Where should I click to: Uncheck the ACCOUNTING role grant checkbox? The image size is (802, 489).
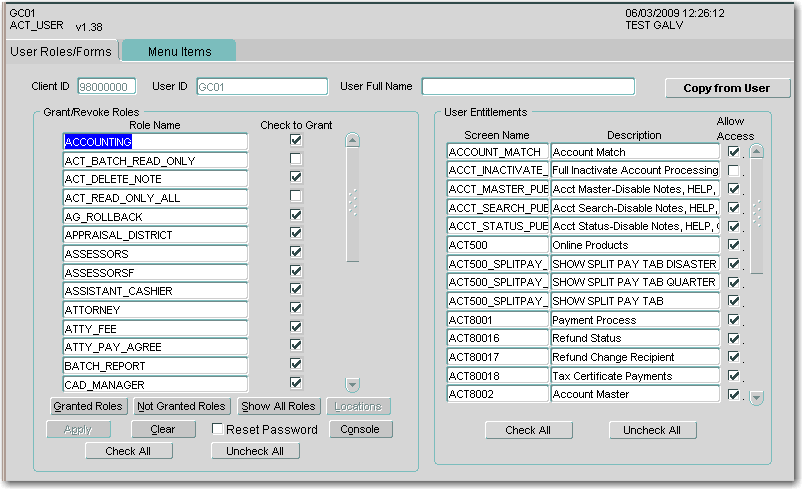tap(296, 140)
